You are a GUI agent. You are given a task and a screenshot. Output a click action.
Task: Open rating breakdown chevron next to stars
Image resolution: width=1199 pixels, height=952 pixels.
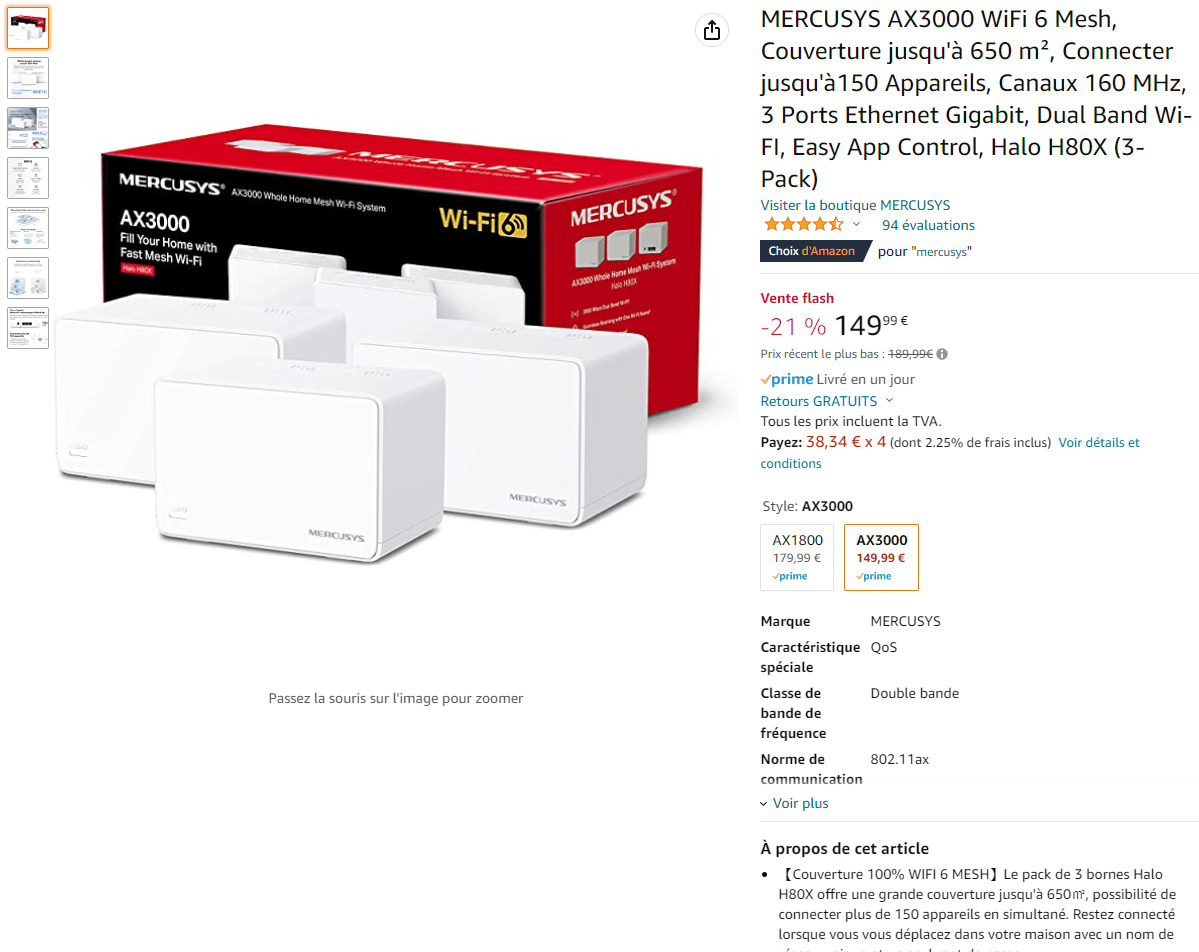pyautogui.click(x=856, y=225)
